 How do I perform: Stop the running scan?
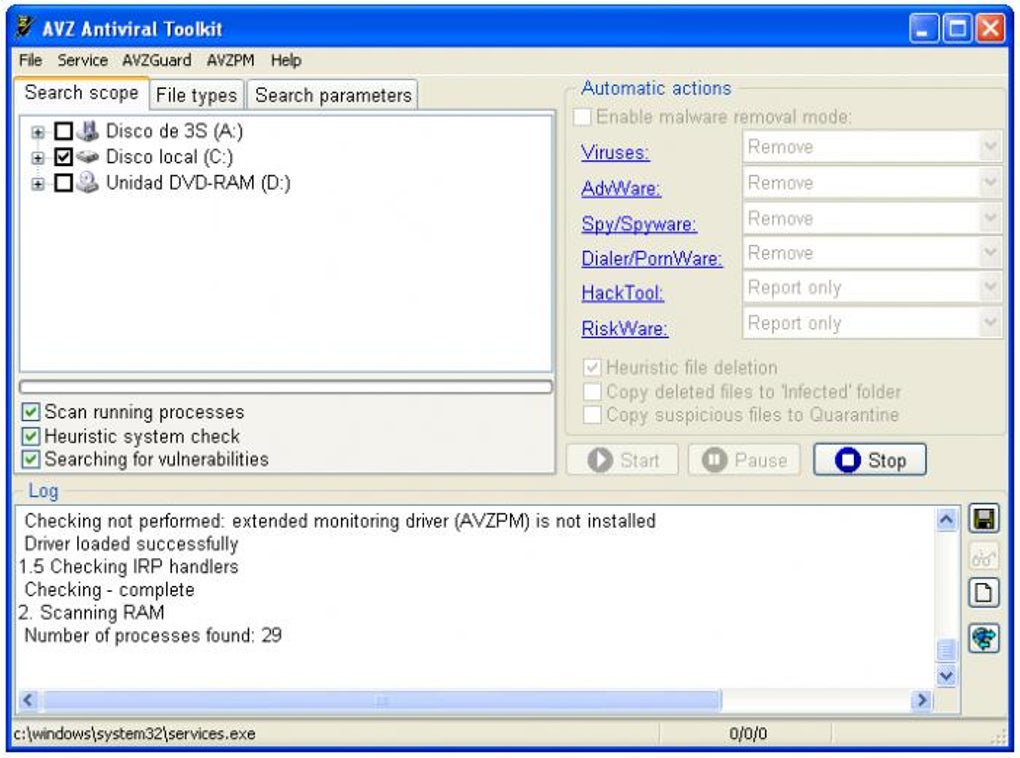(x=870, y=460)
